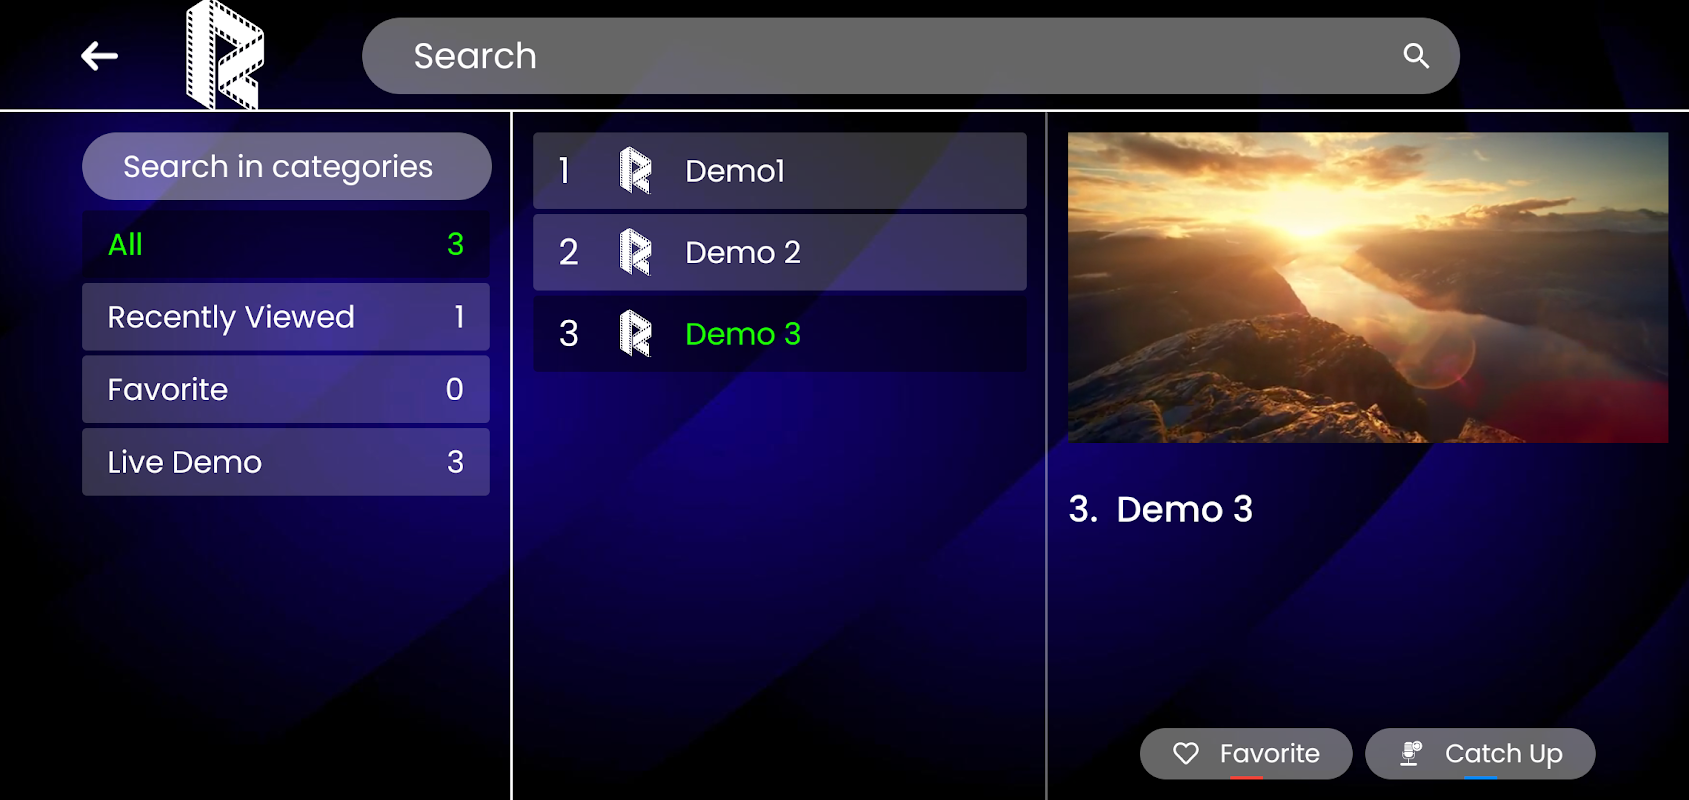Select channel Demo1 from the list
The image size is (1689, 800).
click(780, 171)
